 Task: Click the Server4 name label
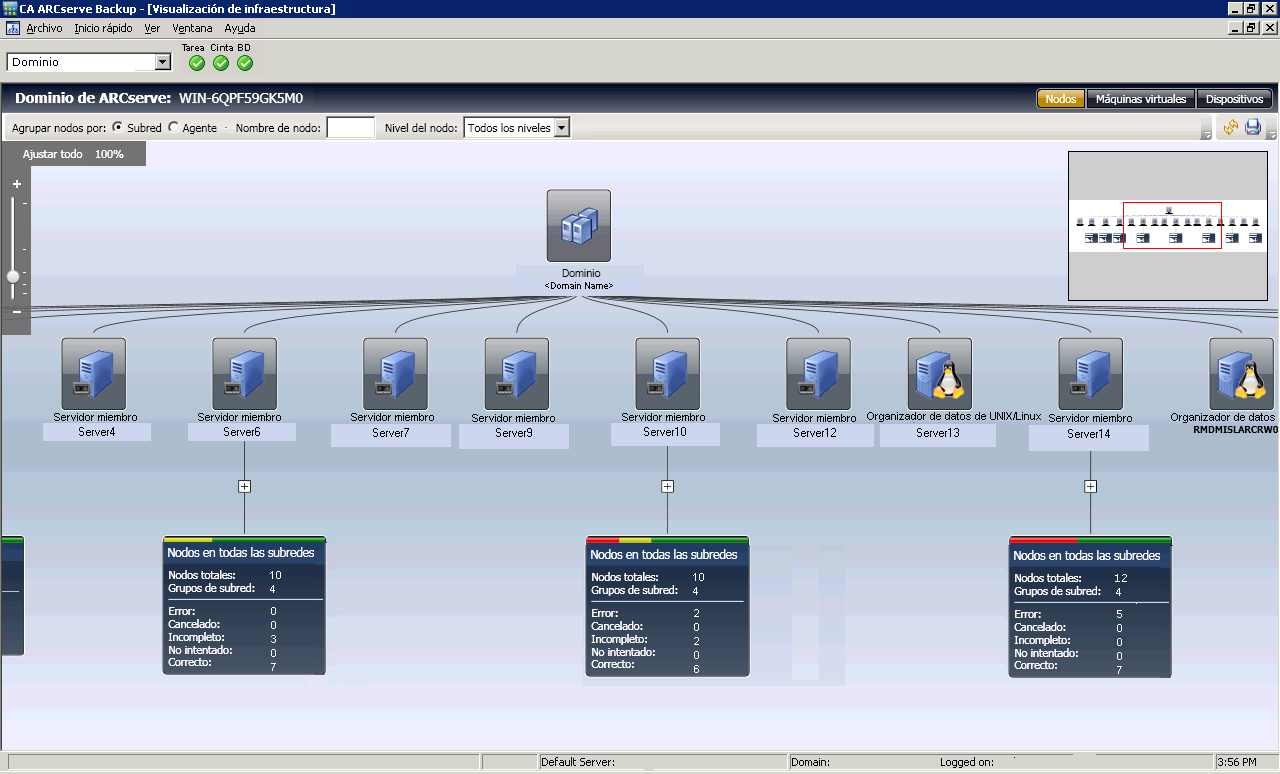pos(97,432)
